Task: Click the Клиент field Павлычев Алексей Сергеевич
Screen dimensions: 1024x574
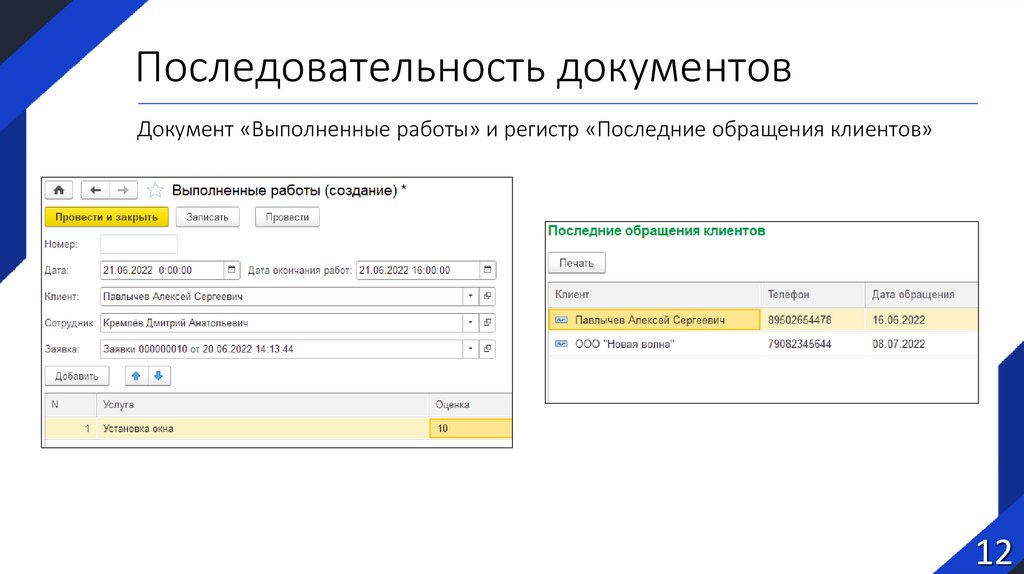Action: (x=282, y=296)
